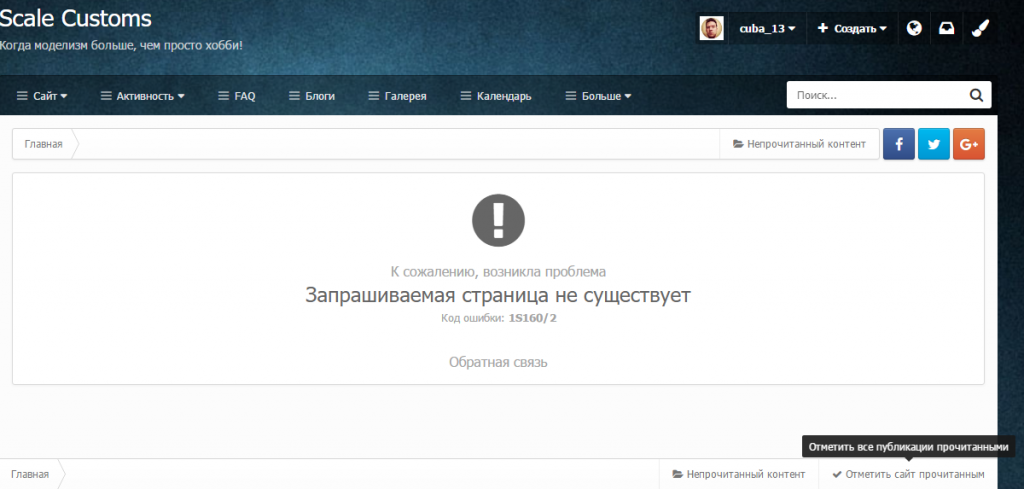
Task: Share the page on Facebook
Action: (x=899, y=144)
